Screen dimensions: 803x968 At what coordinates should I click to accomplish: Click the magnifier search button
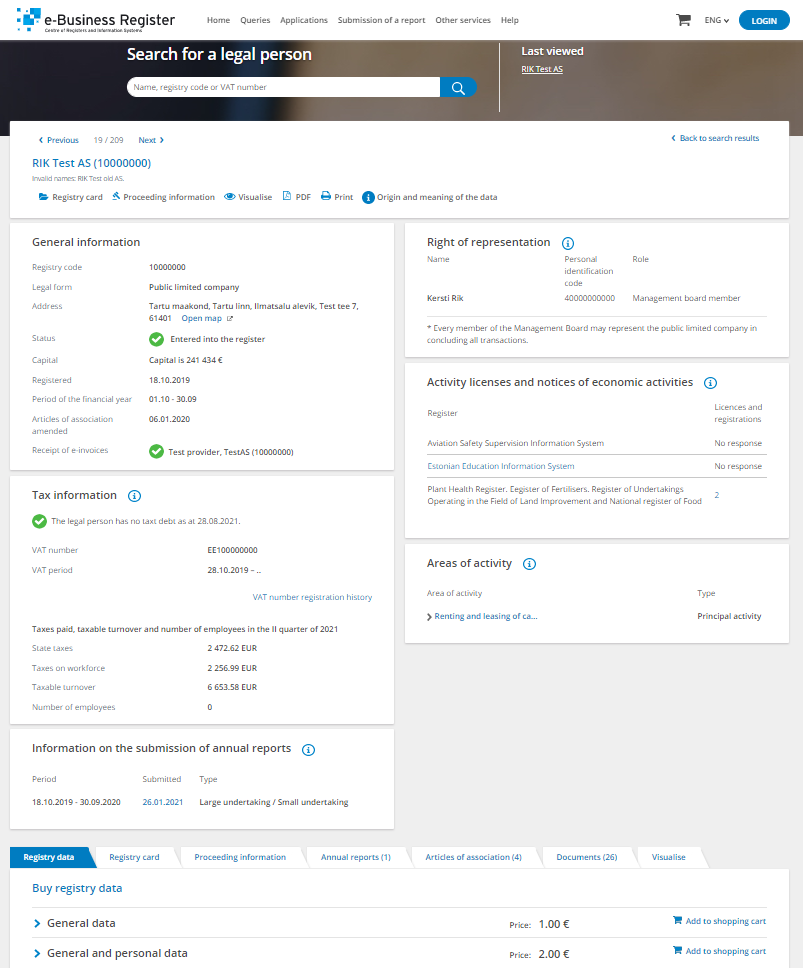(x=458, y=88)
